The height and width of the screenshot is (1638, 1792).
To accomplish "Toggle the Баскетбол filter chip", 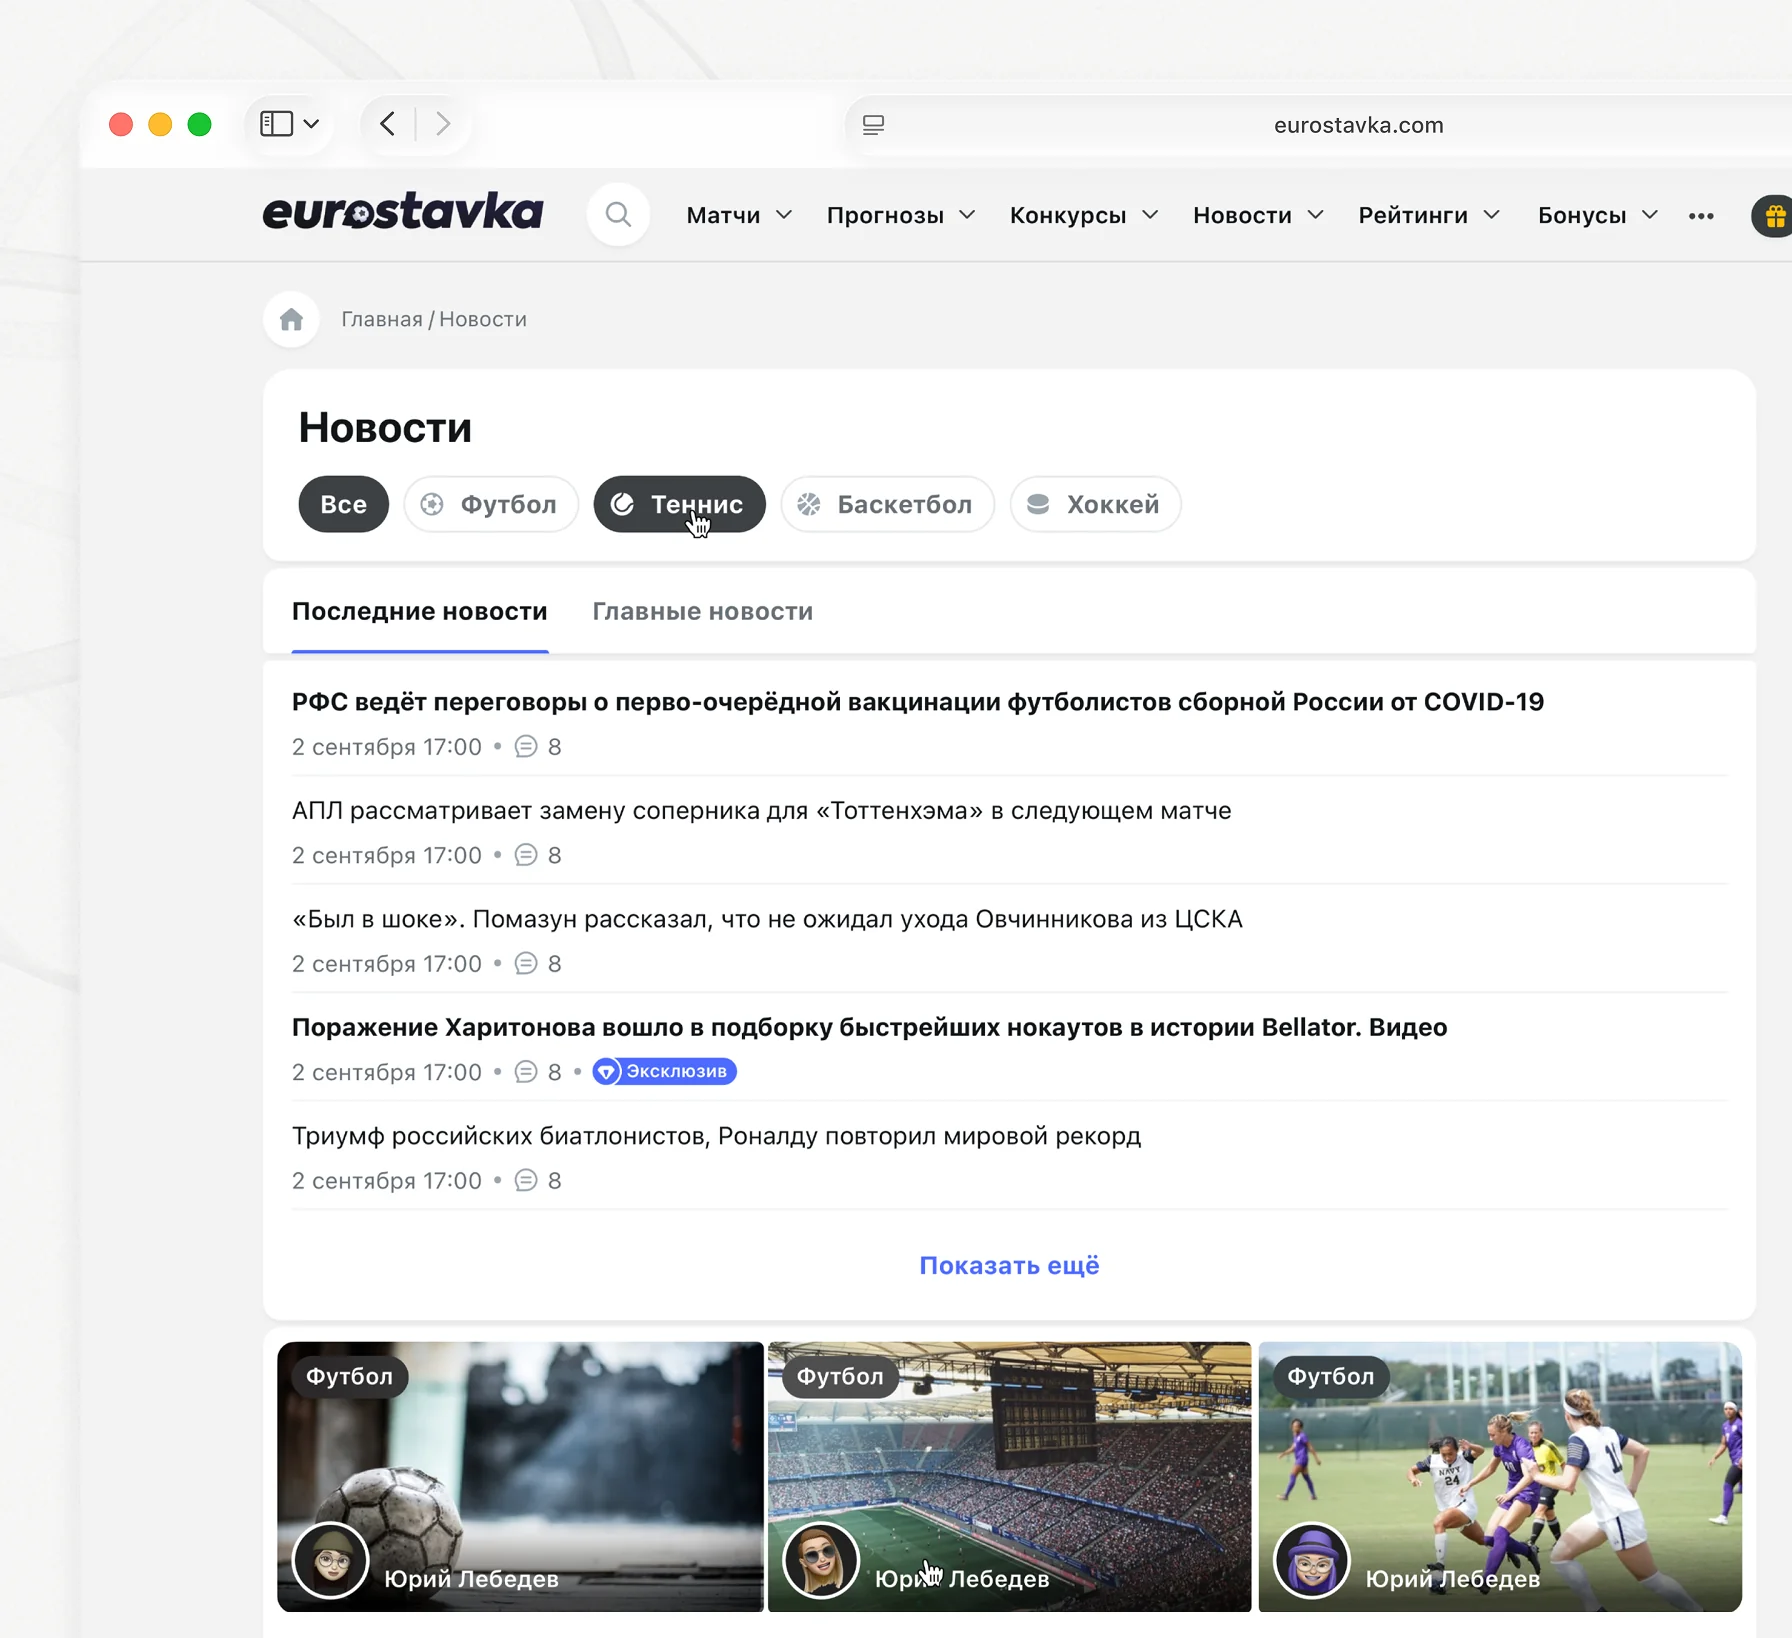I will tap(887, 504).
